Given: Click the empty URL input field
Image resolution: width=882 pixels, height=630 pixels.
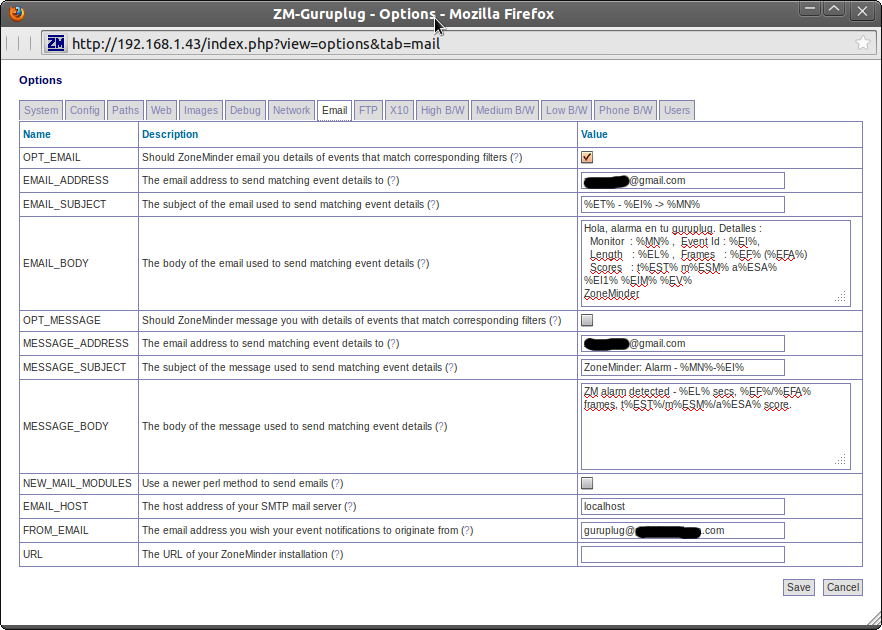Looking at the screenshot, I should (683, 554).
